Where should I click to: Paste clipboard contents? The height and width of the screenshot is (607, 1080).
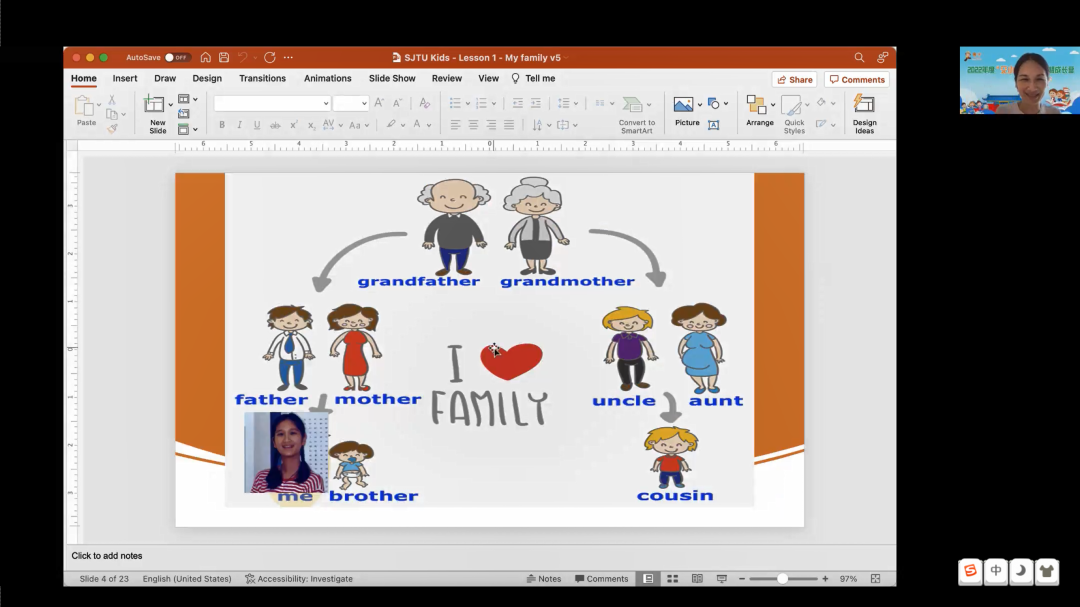tap(85, 111)
